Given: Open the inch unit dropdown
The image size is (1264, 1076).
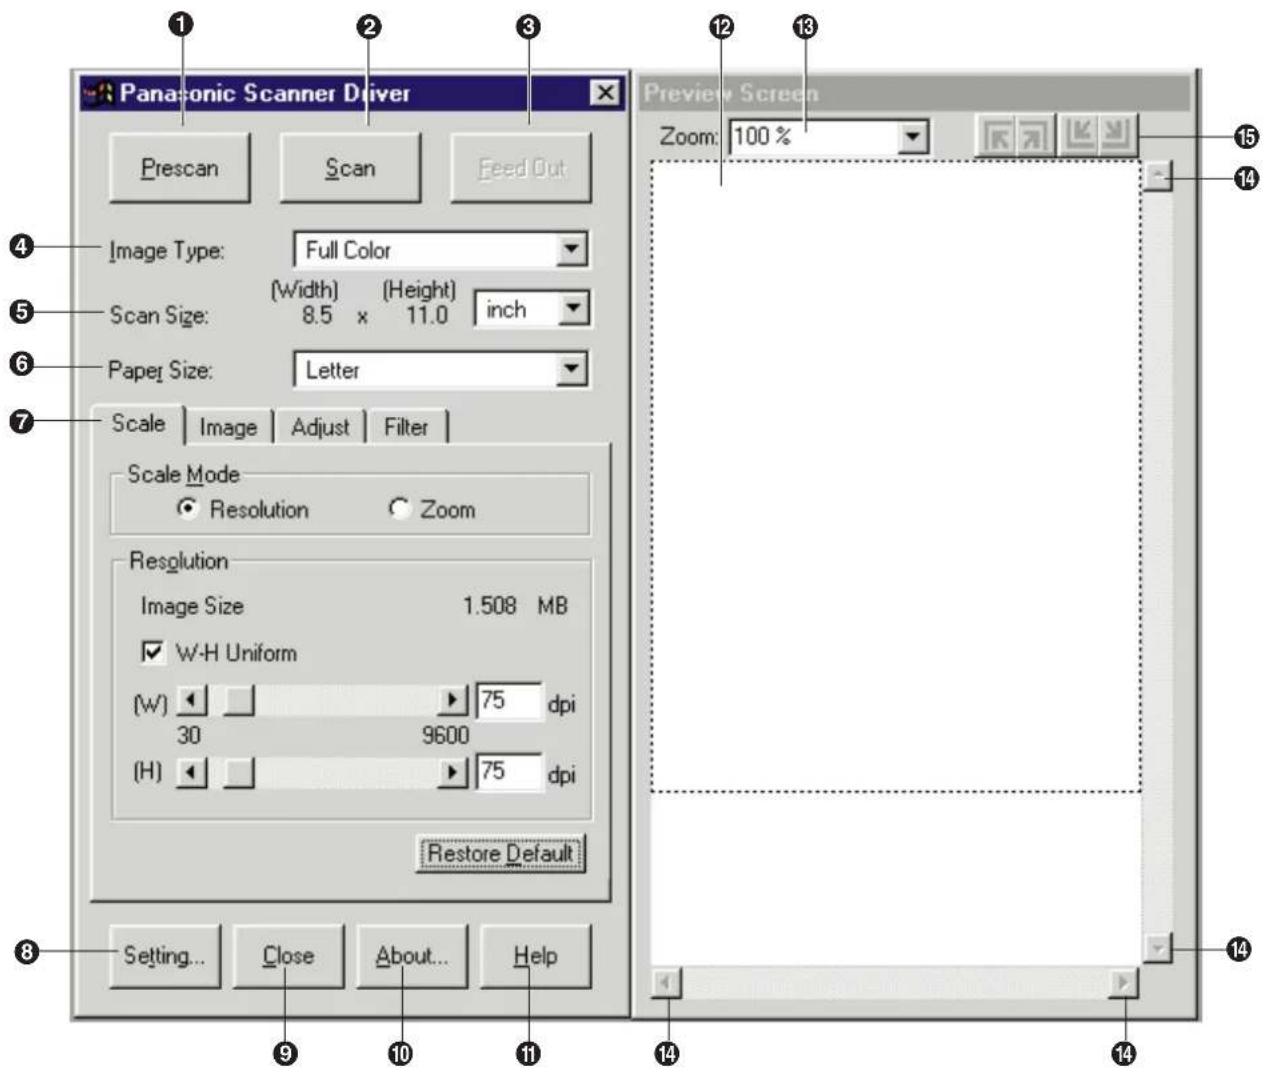Looking at the screenshot, I should 573,309.
